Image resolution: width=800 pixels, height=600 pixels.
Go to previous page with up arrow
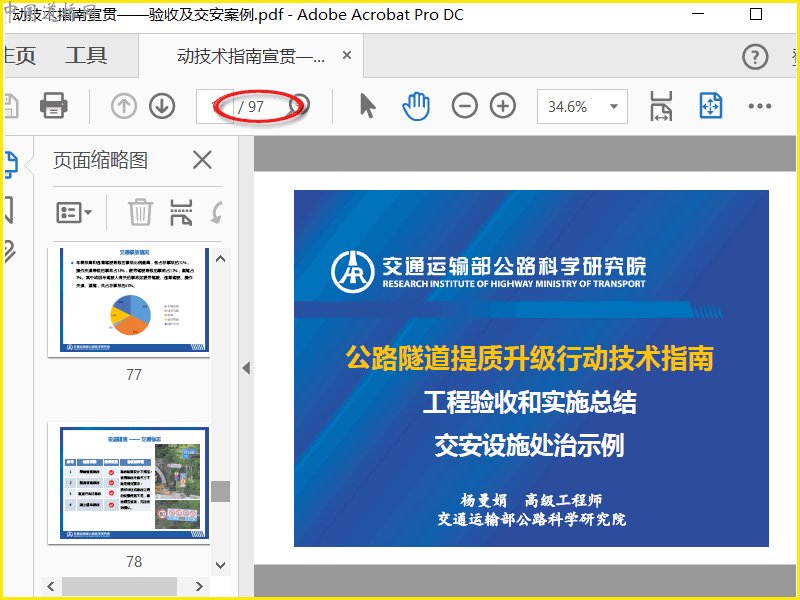click(124, 107)
